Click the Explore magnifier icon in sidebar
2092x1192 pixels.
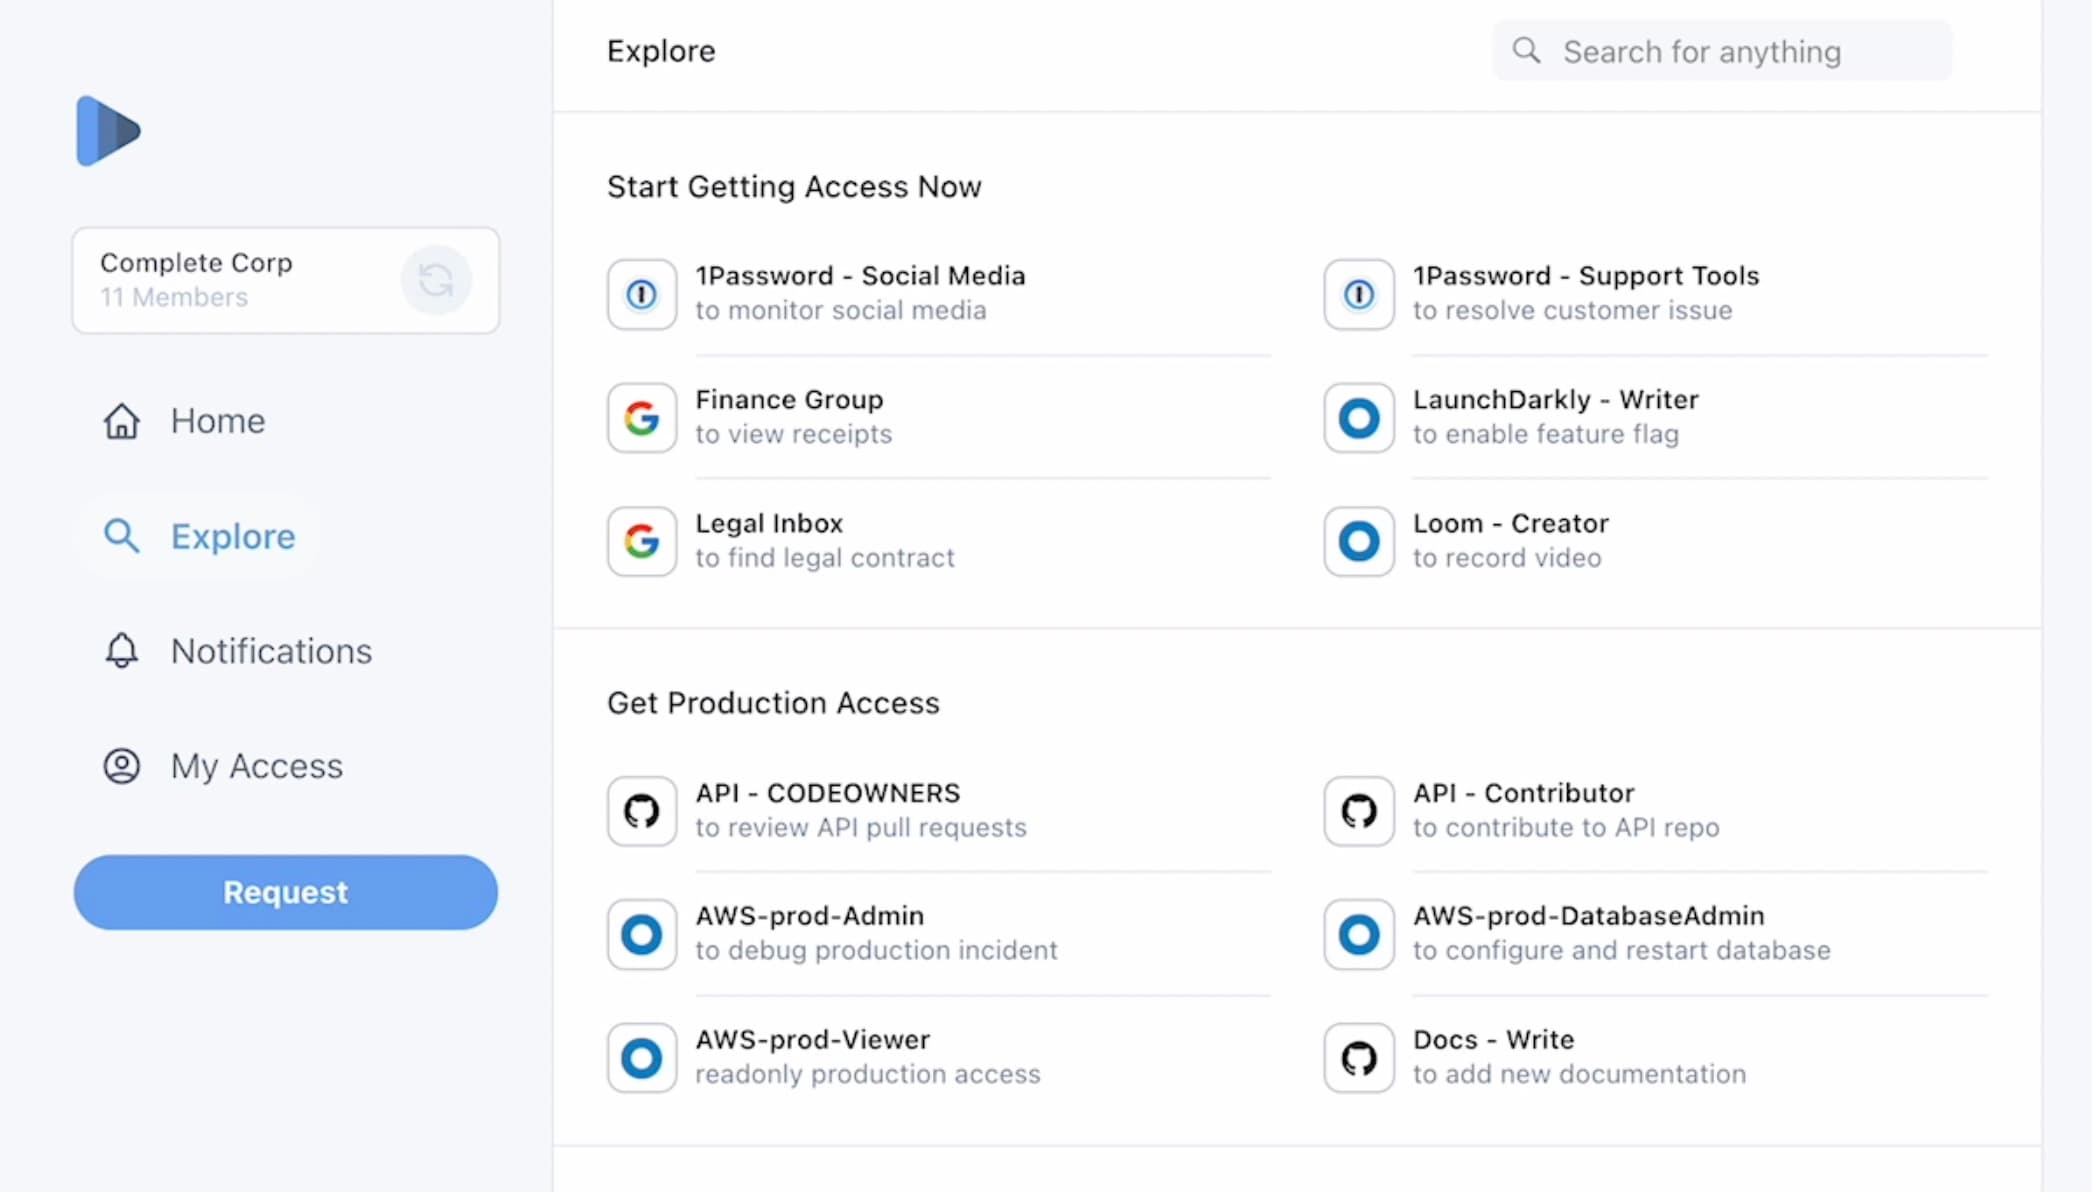122,536
